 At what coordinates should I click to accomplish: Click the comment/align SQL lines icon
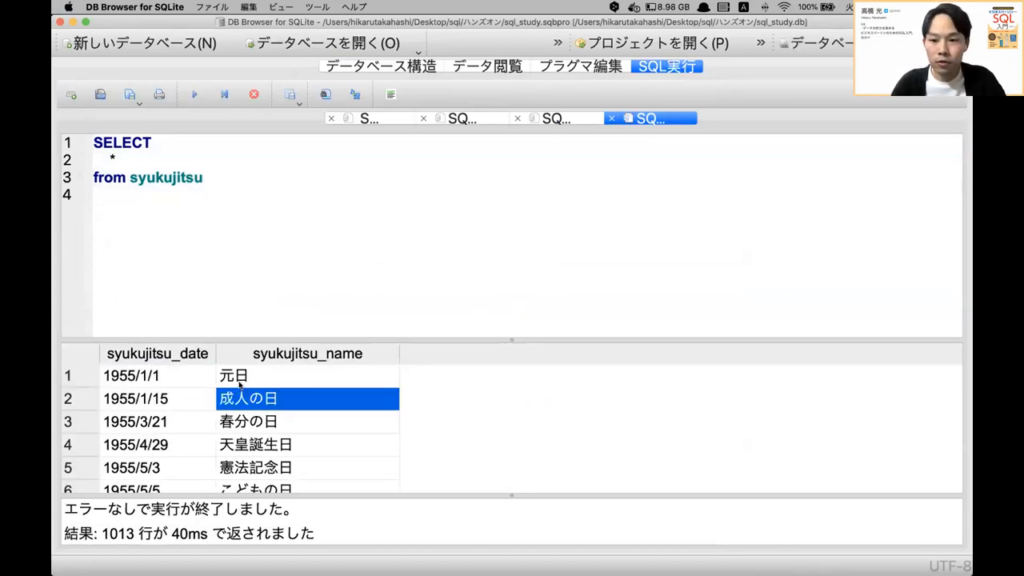pos(391,95)
